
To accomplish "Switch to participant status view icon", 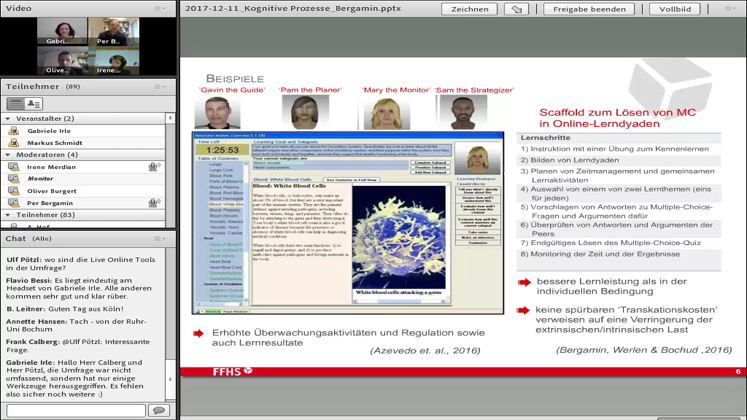I will click(x=34, y=104).
